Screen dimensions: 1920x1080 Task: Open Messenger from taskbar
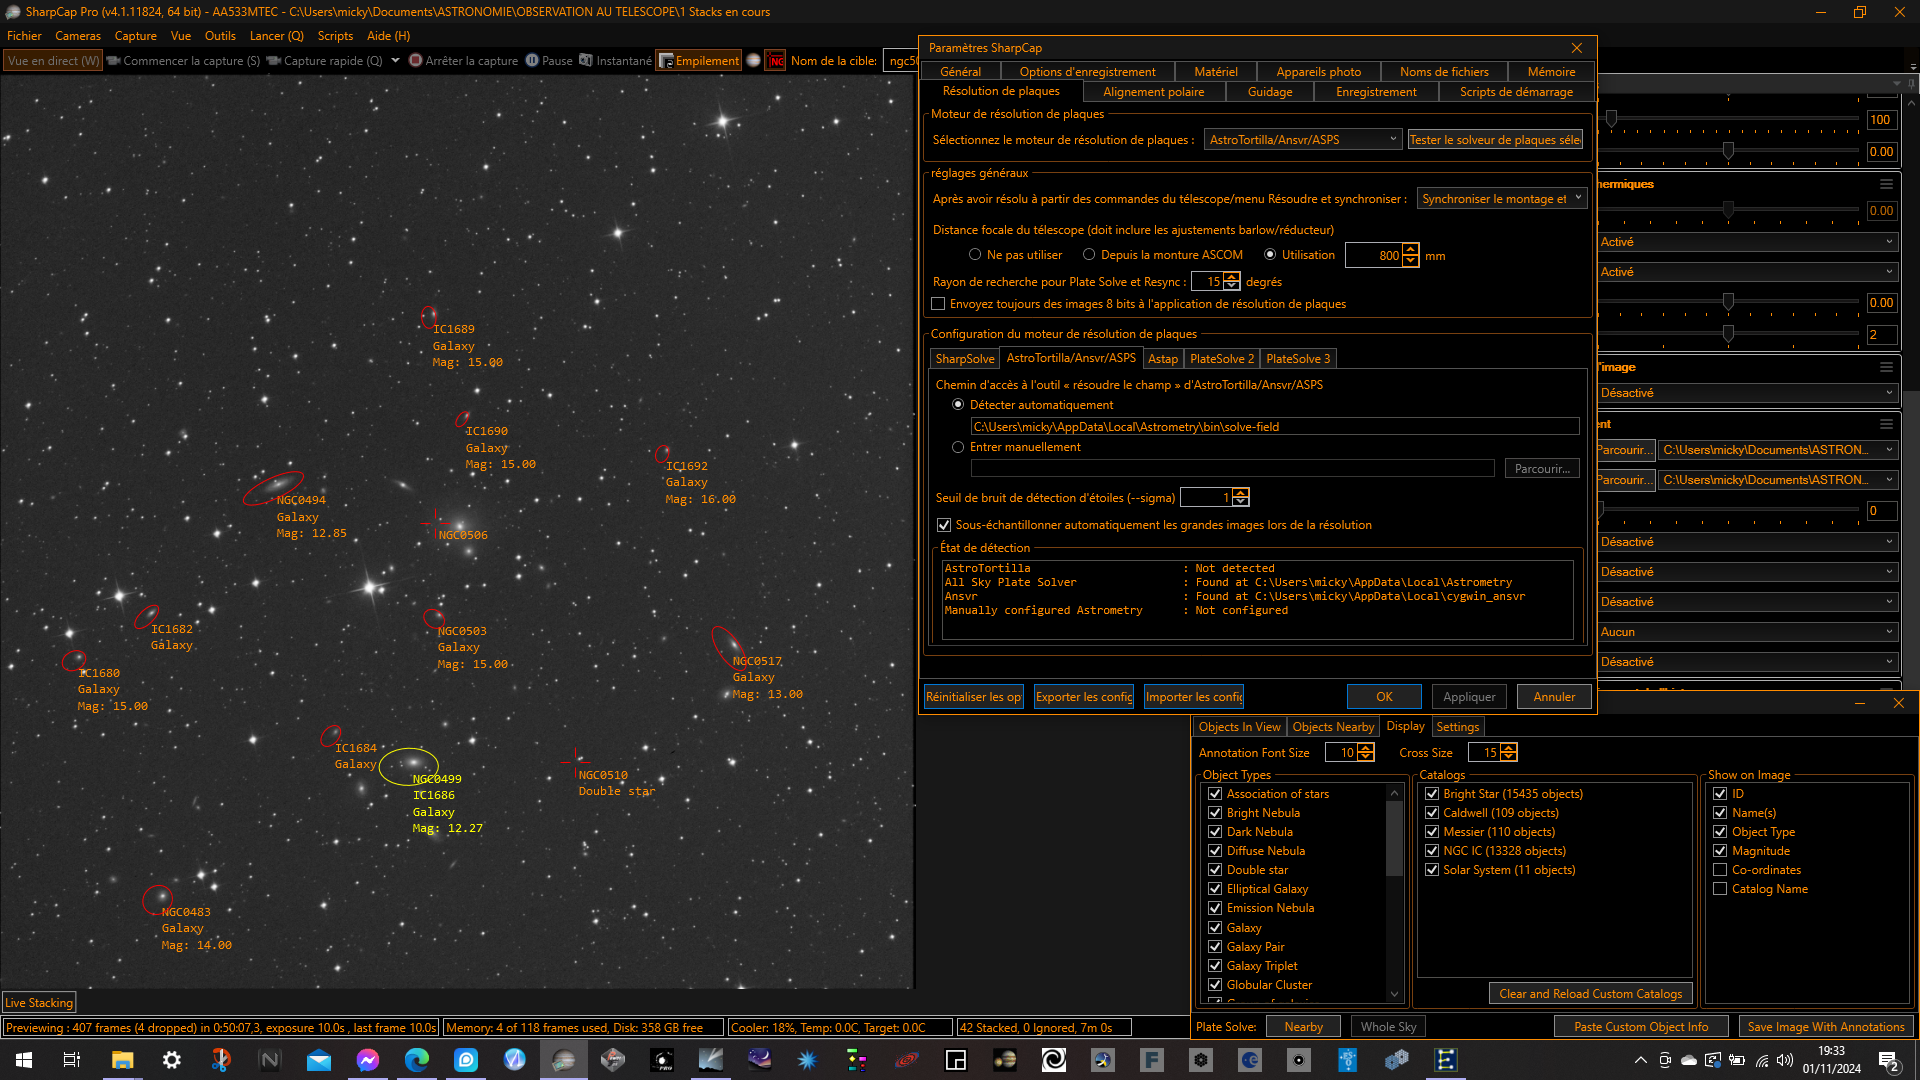[368, 1060]
